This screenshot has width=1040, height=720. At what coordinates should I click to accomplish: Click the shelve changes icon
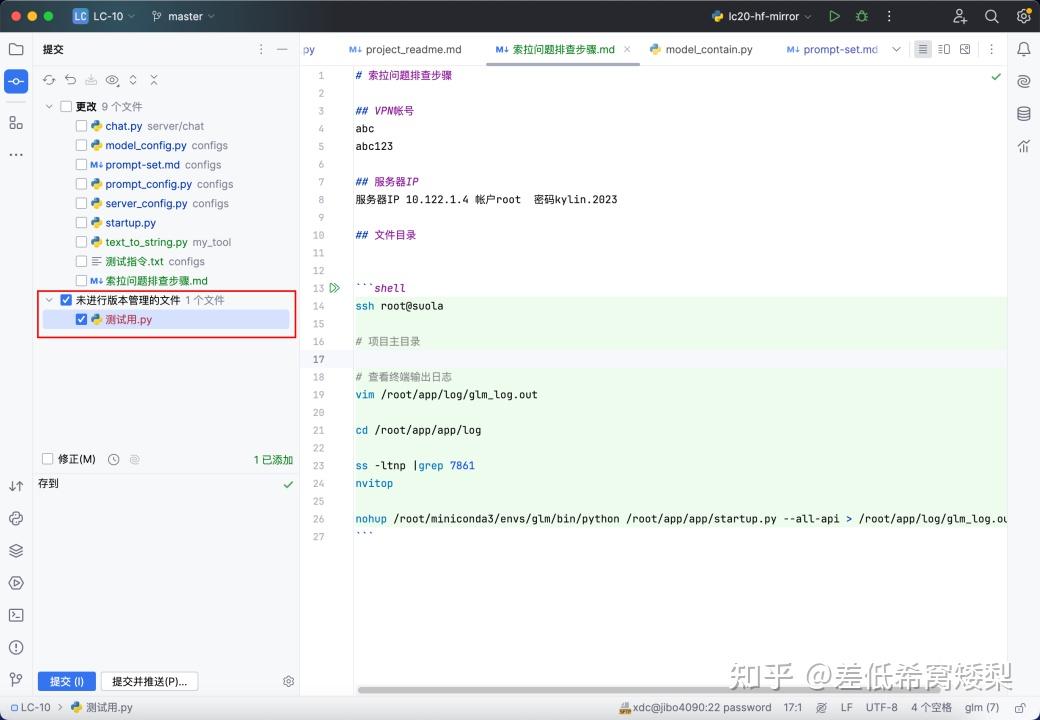pos(91,80)
